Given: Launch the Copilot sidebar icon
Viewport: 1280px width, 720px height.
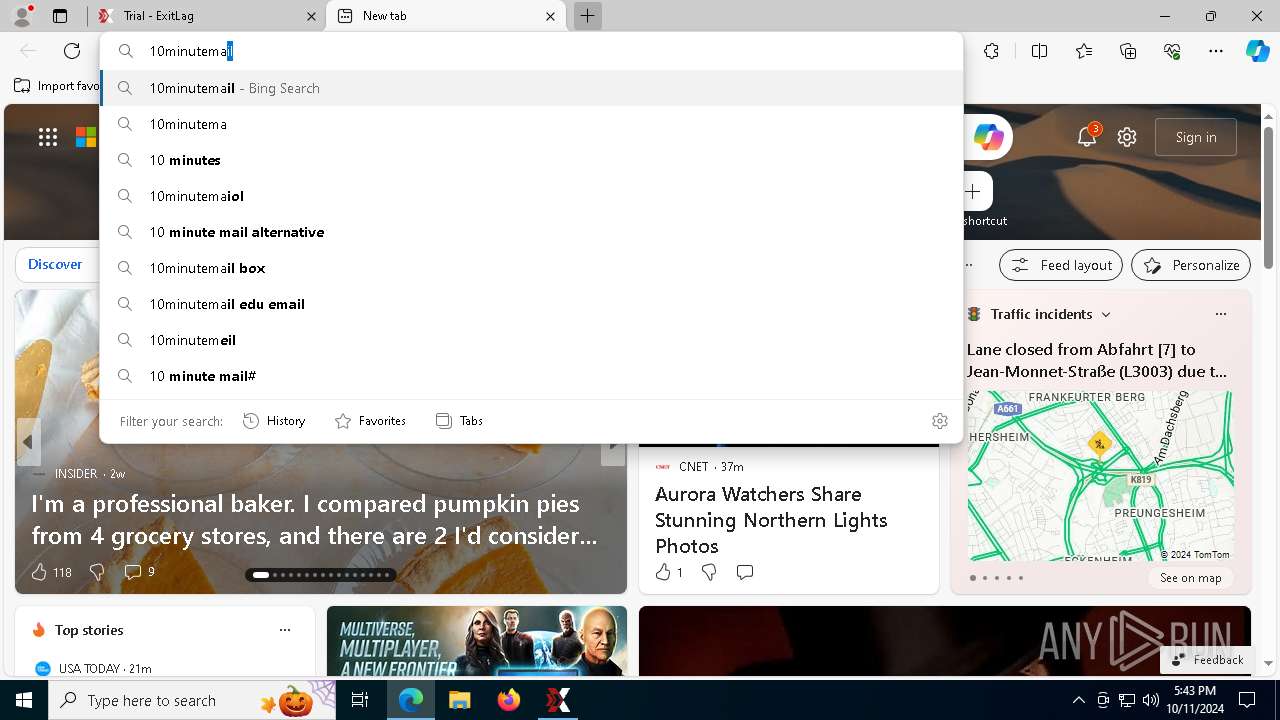Looking at the screenshot, I should click(1257, 51).
